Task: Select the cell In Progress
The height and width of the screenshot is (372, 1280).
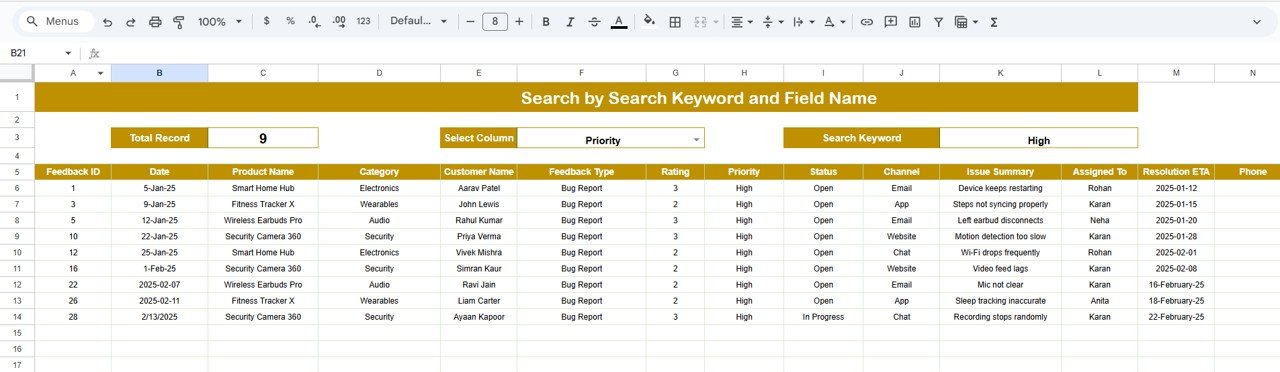Action: tap(823, 317)
